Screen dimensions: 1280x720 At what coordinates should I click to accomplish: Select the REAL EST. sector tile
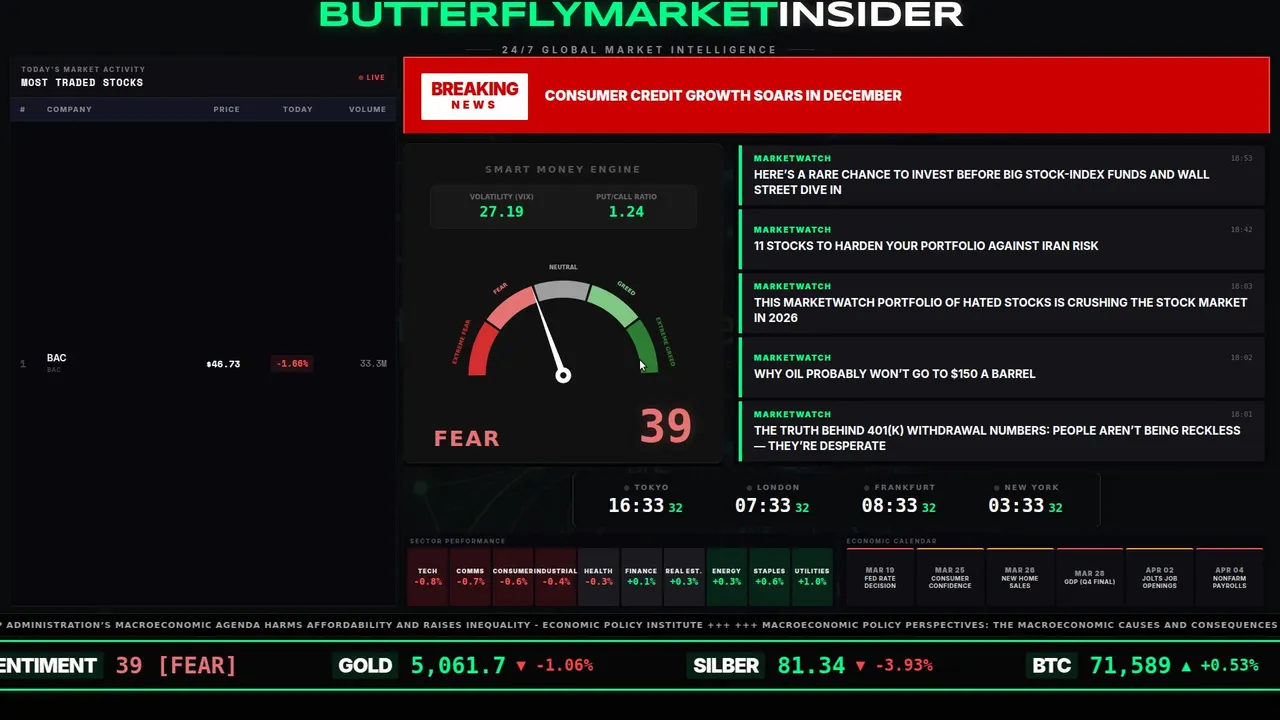[684, 577]
